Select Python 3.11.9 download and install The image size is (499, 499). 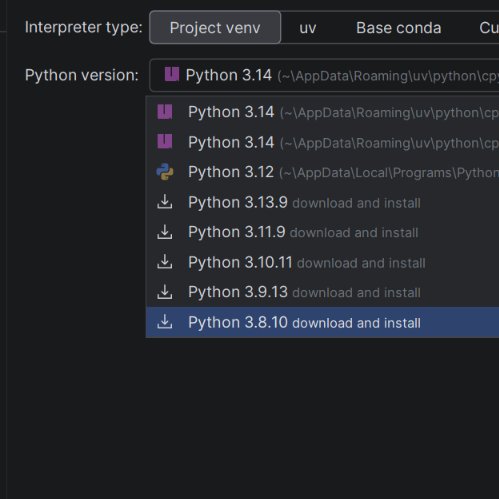[322, 232]
